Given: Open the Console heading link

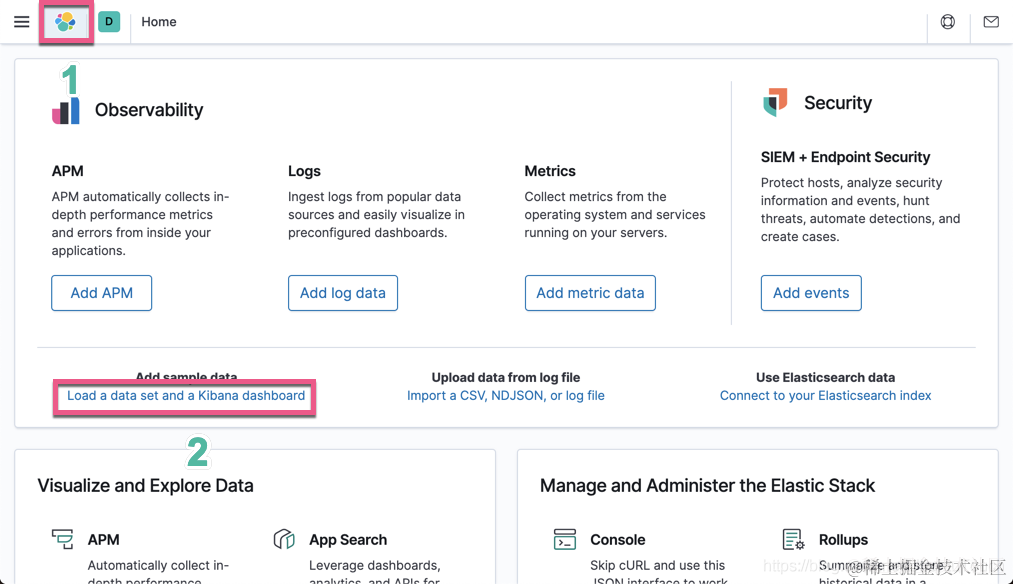Looking at the screenshot, I should 618,540.
